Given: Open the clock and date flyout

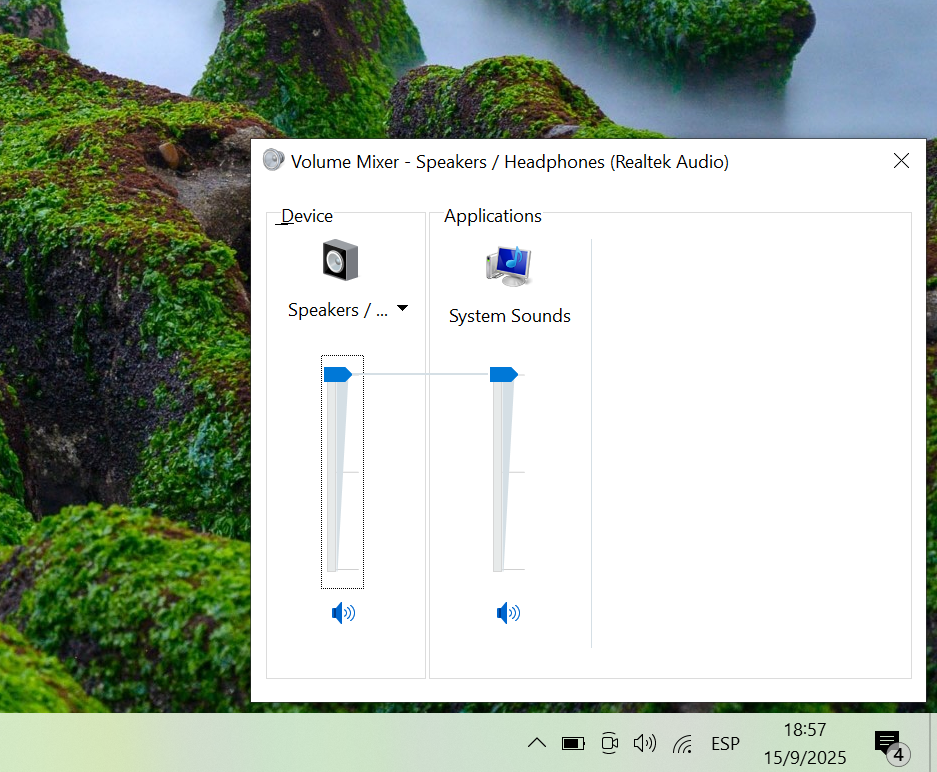Looking at the screenshot, I should tap(804, 743).
